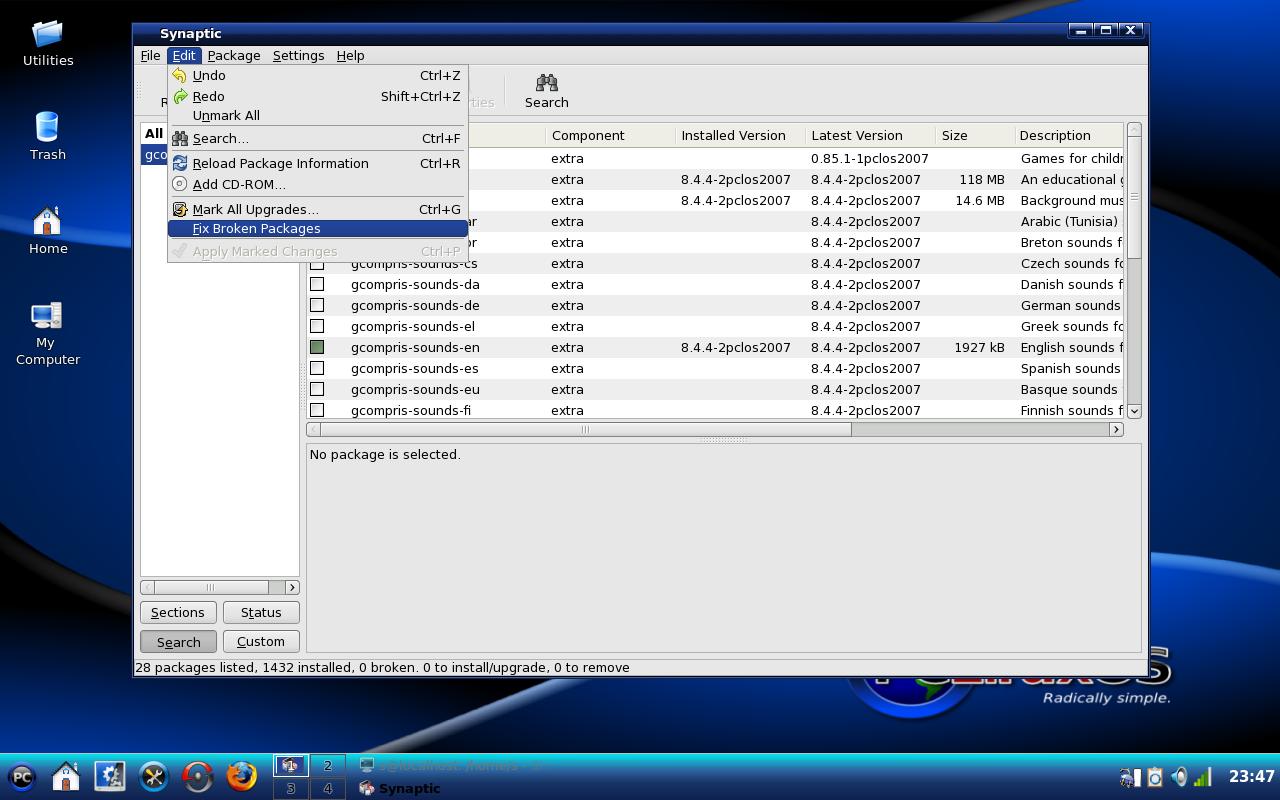The width and height of the screenshot is (1280, 800).
Task: Click the All entry in left filter list
Action: (x=154, y=133)
